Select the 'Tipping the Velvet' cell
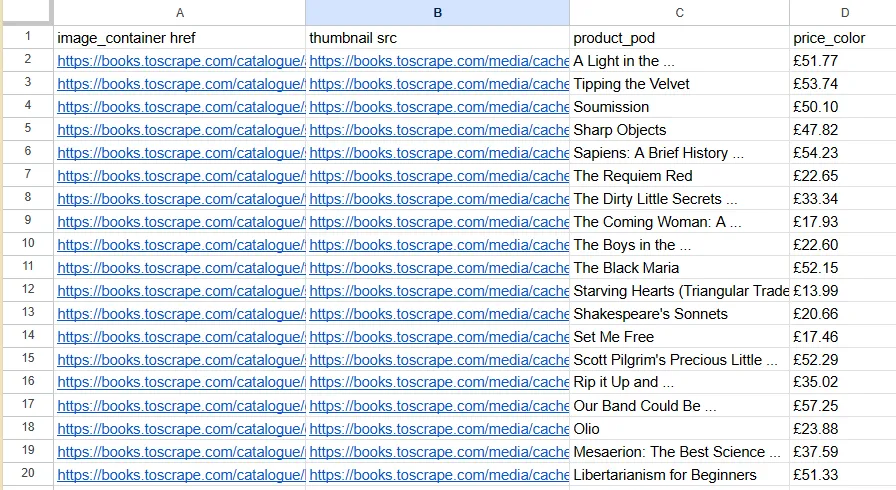Screen dimensions: 896x490 [679, 83]
